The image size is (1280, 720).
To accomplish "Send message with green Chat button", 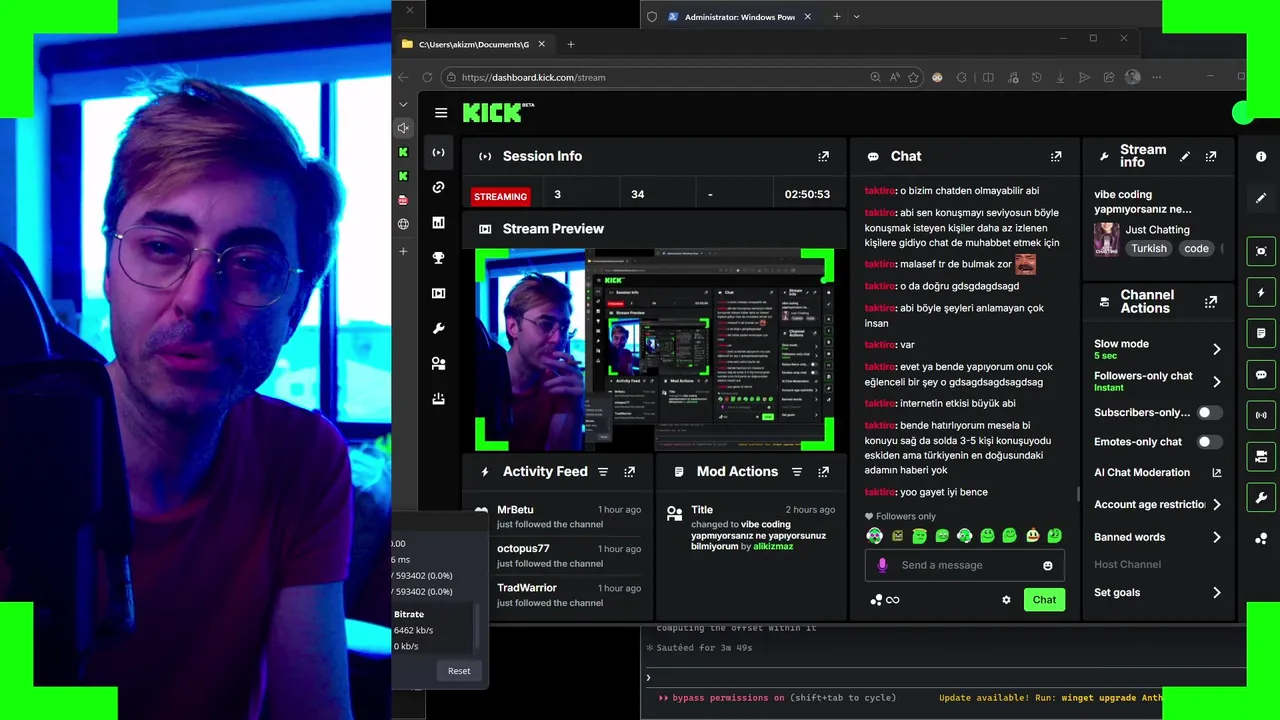I will click(1044, 600).
